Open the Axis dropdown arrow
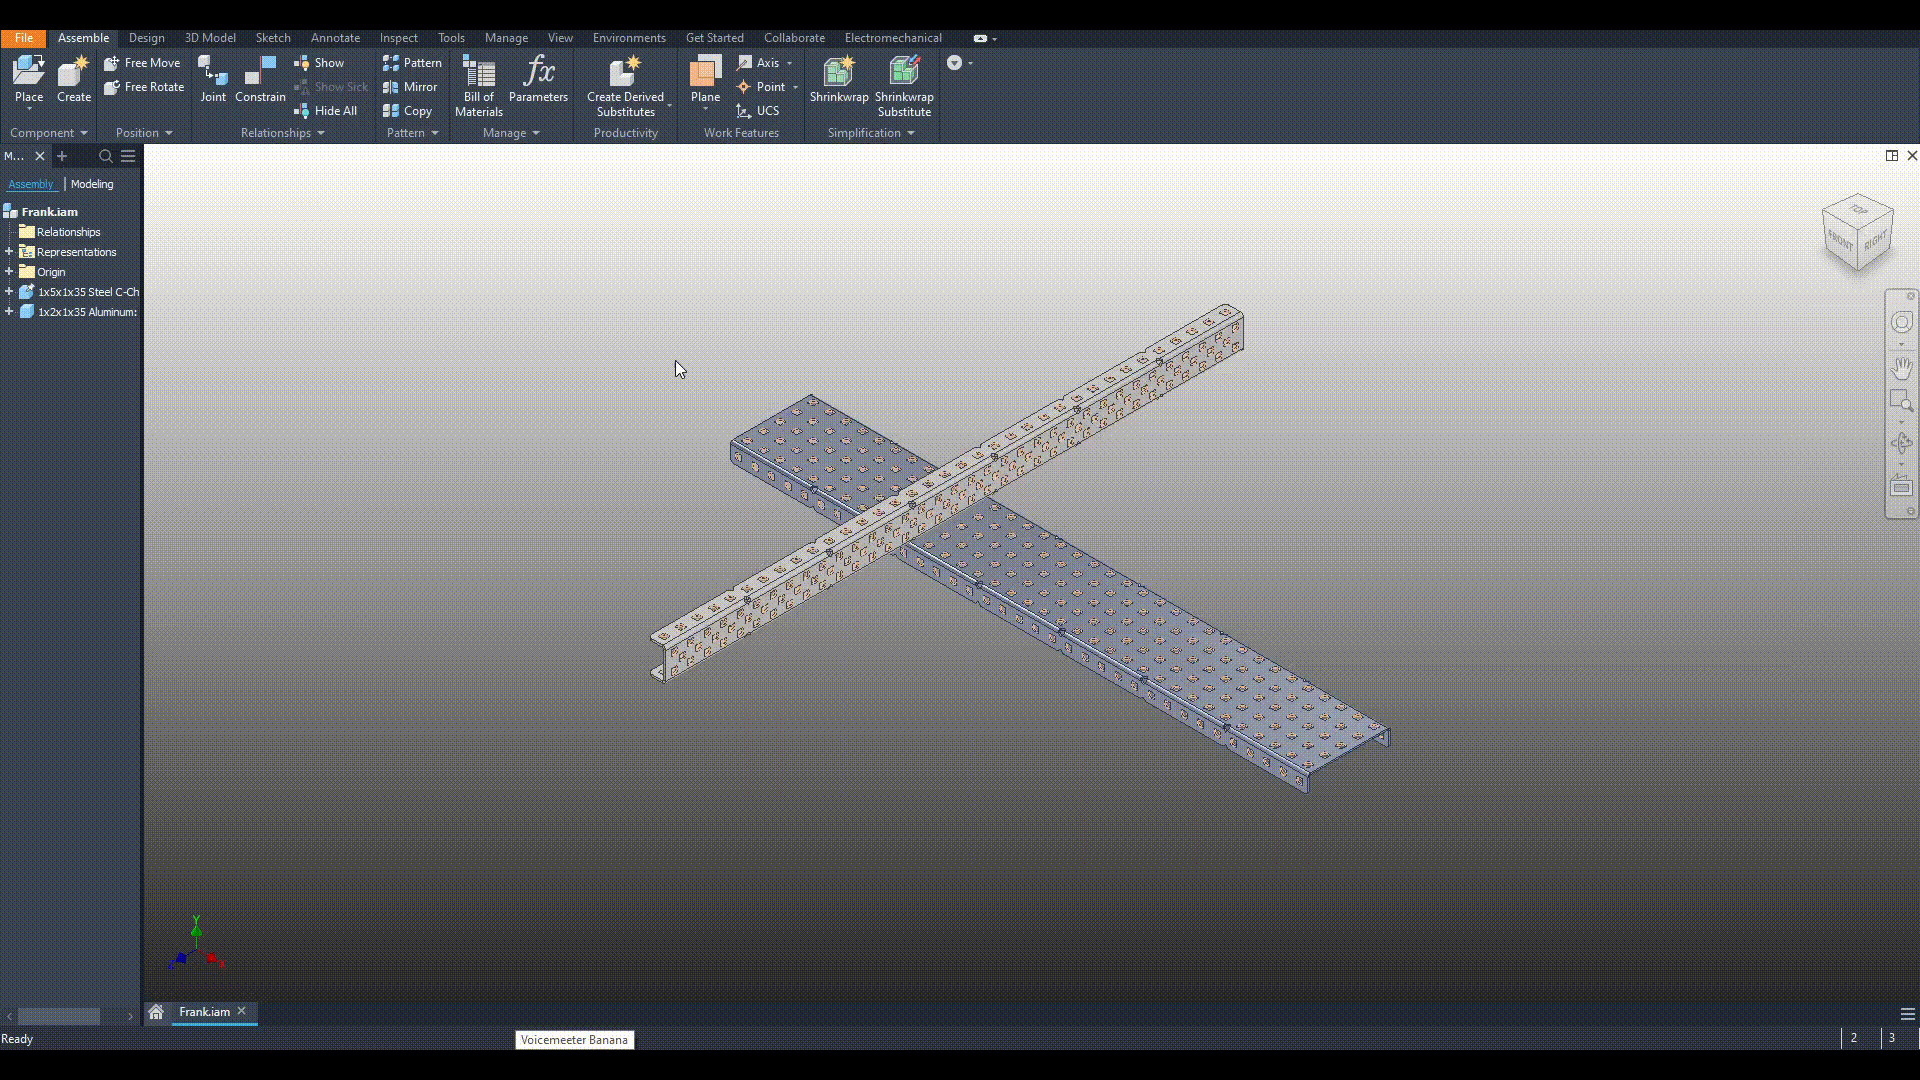1920x1080 pixels. point(790,63)
